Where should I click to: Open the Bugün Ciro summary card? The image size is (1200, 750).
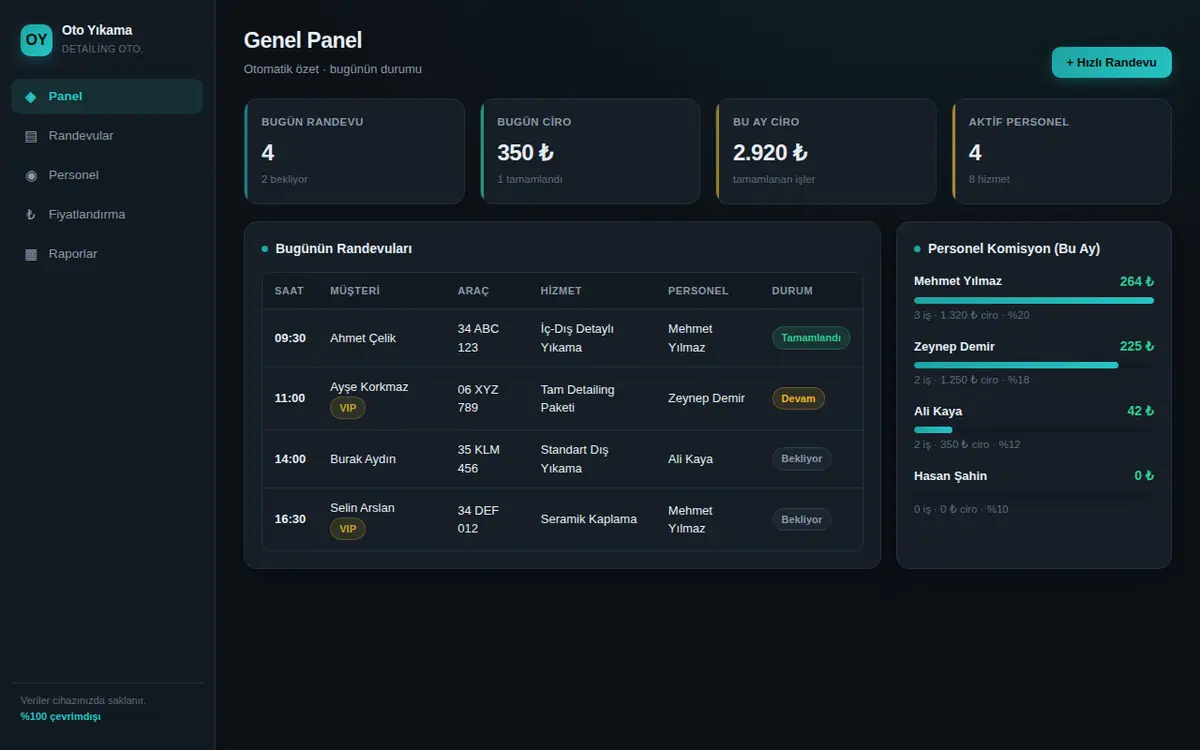590,151
